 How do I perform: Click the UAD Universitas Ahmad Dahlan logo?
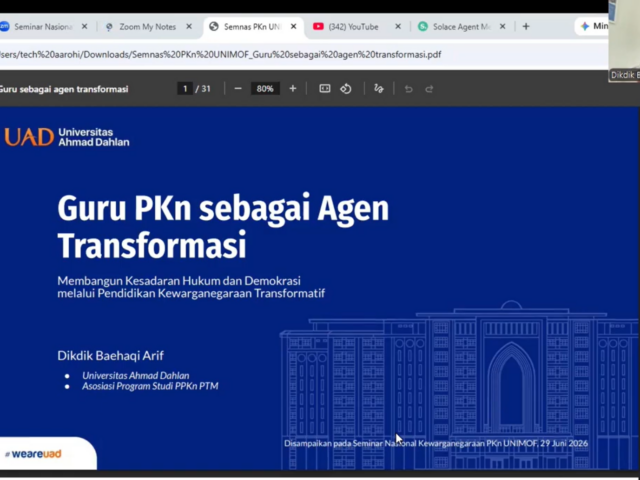click(x=67, y=137)
